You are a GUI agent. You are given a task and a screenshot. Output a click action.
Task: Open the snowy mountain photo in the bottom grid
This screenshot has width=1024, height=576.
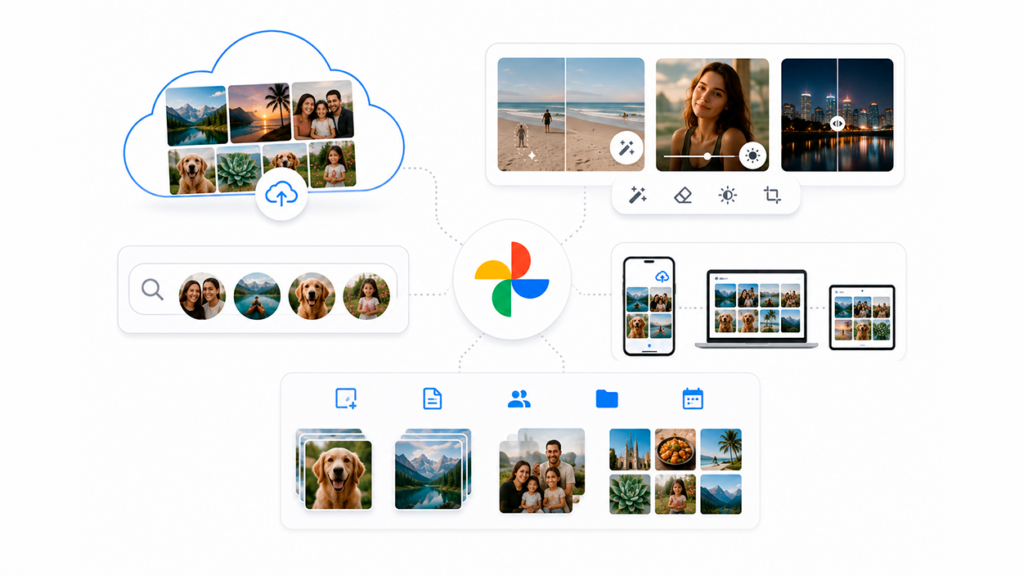pyautogui.click(x=721, y=494)
